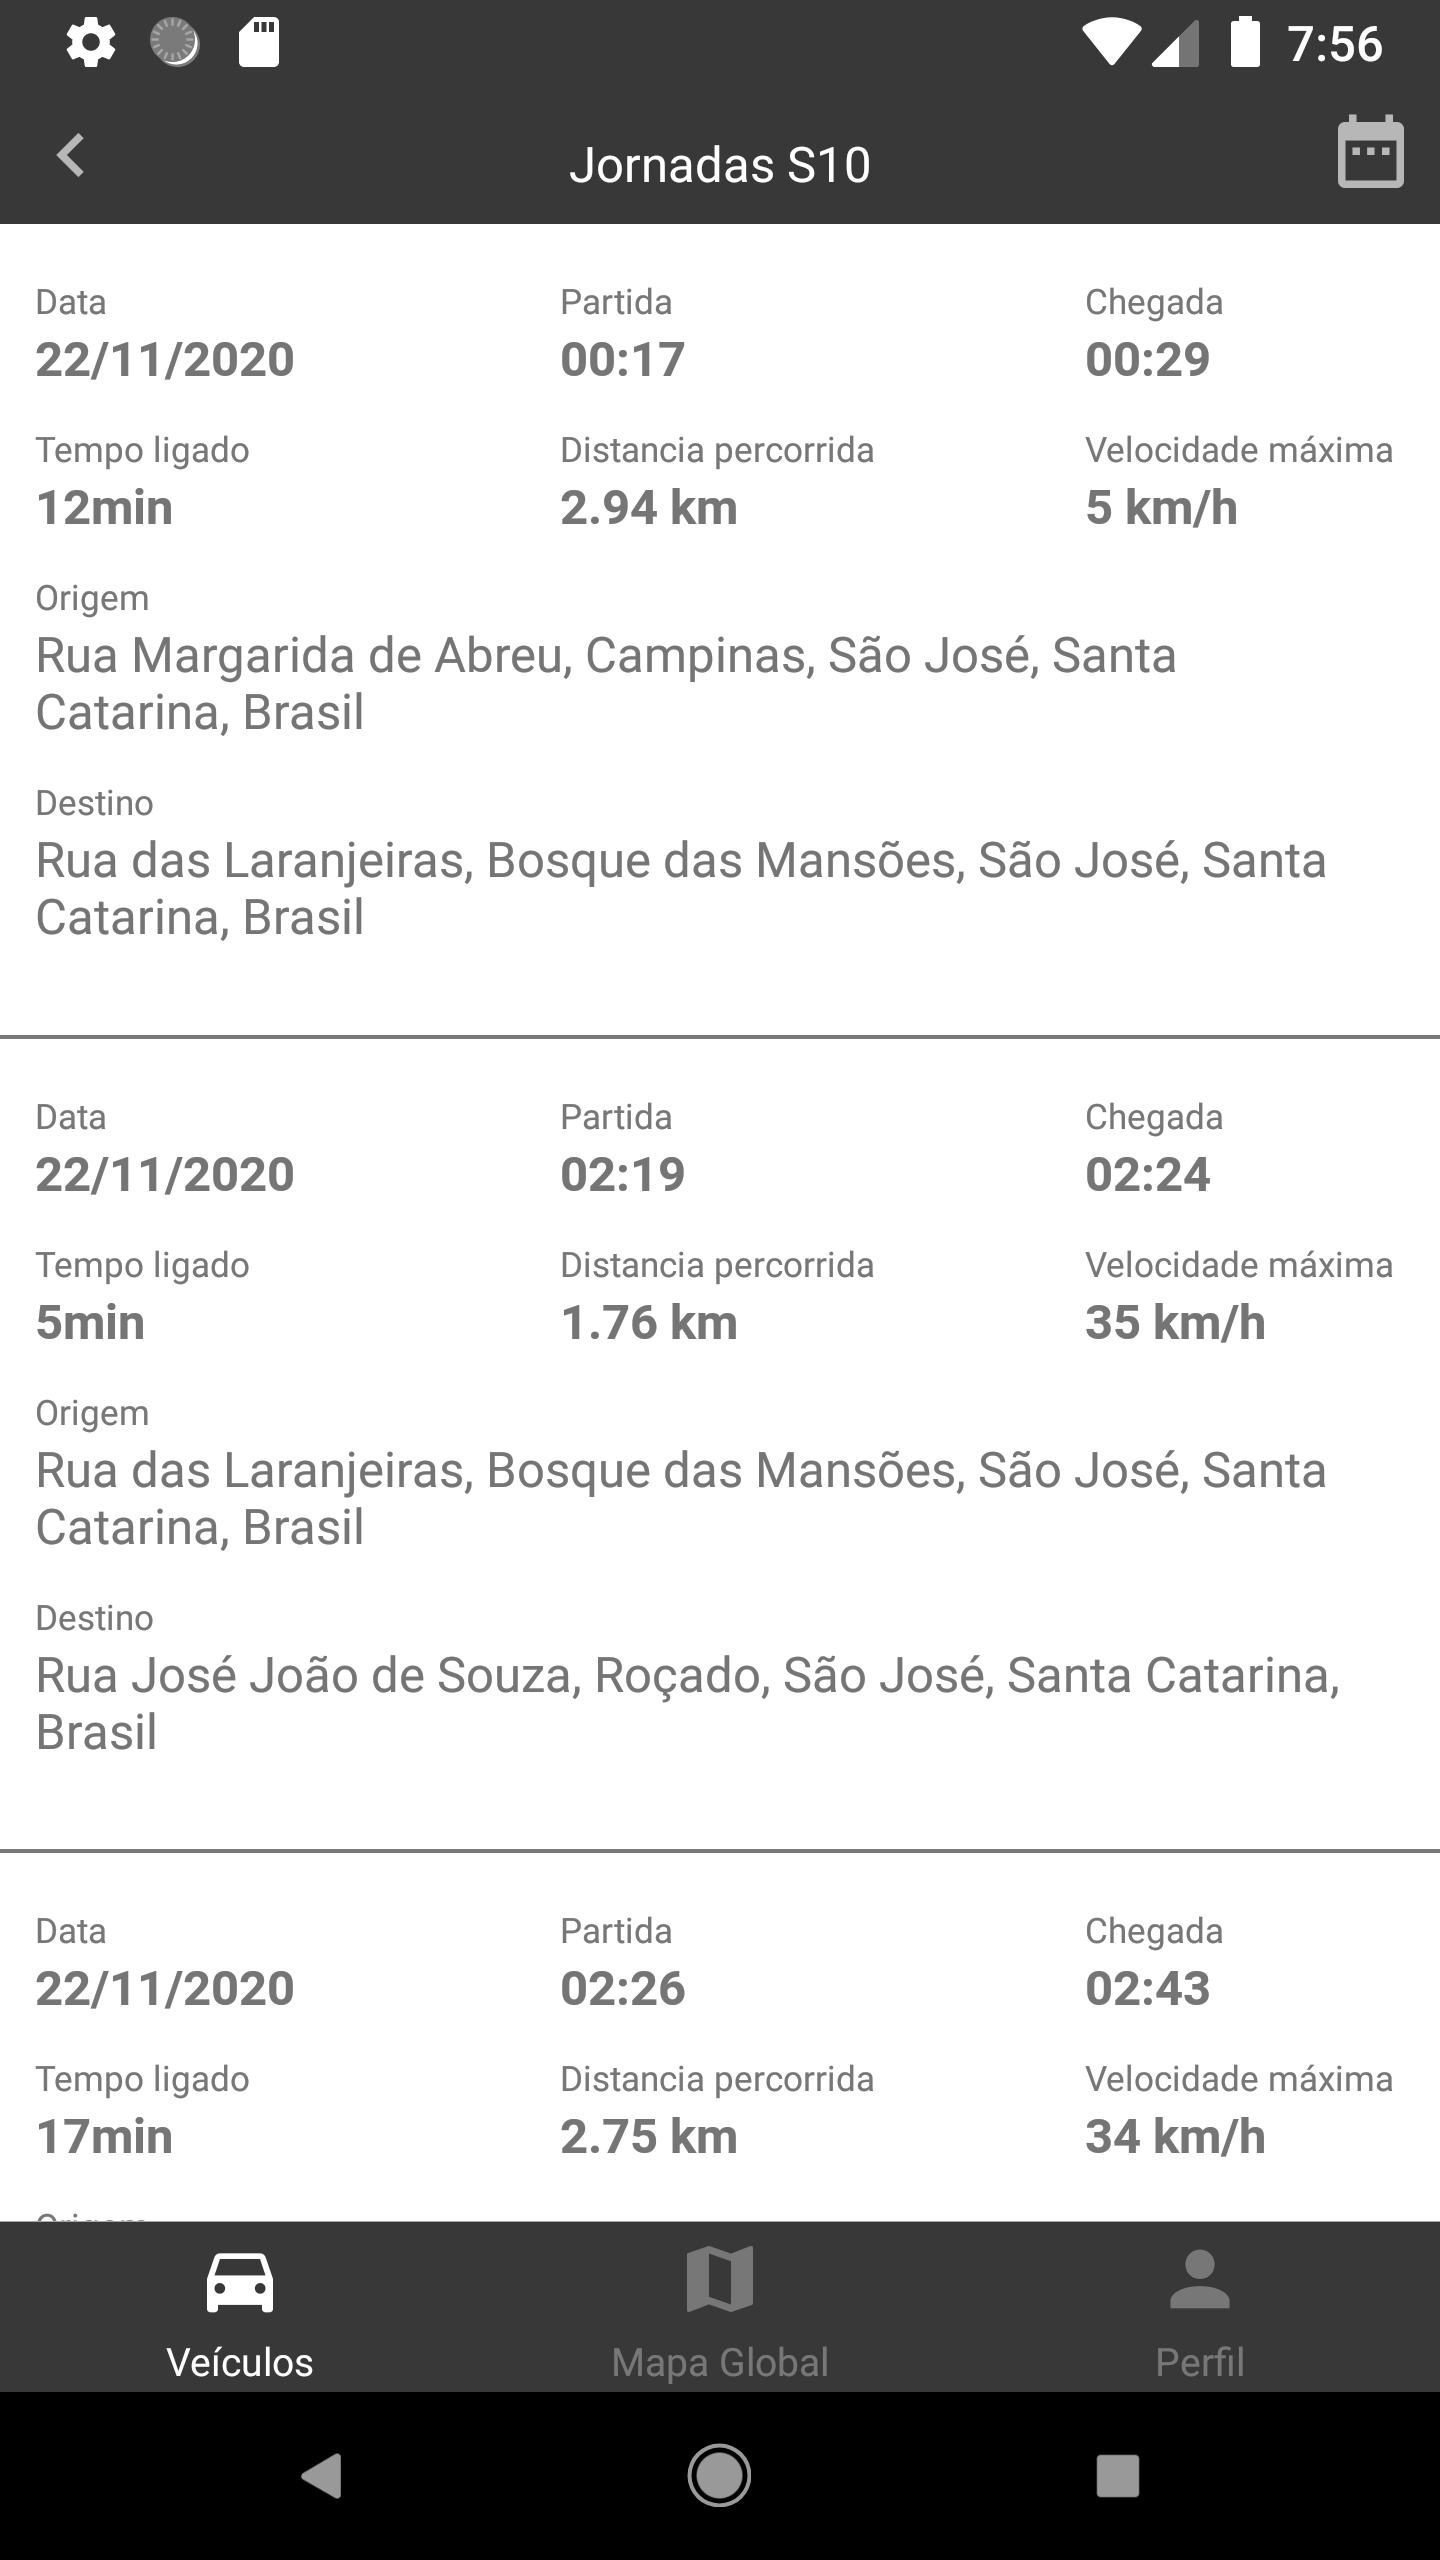Tap the back arrow in header

pos(70,156)
